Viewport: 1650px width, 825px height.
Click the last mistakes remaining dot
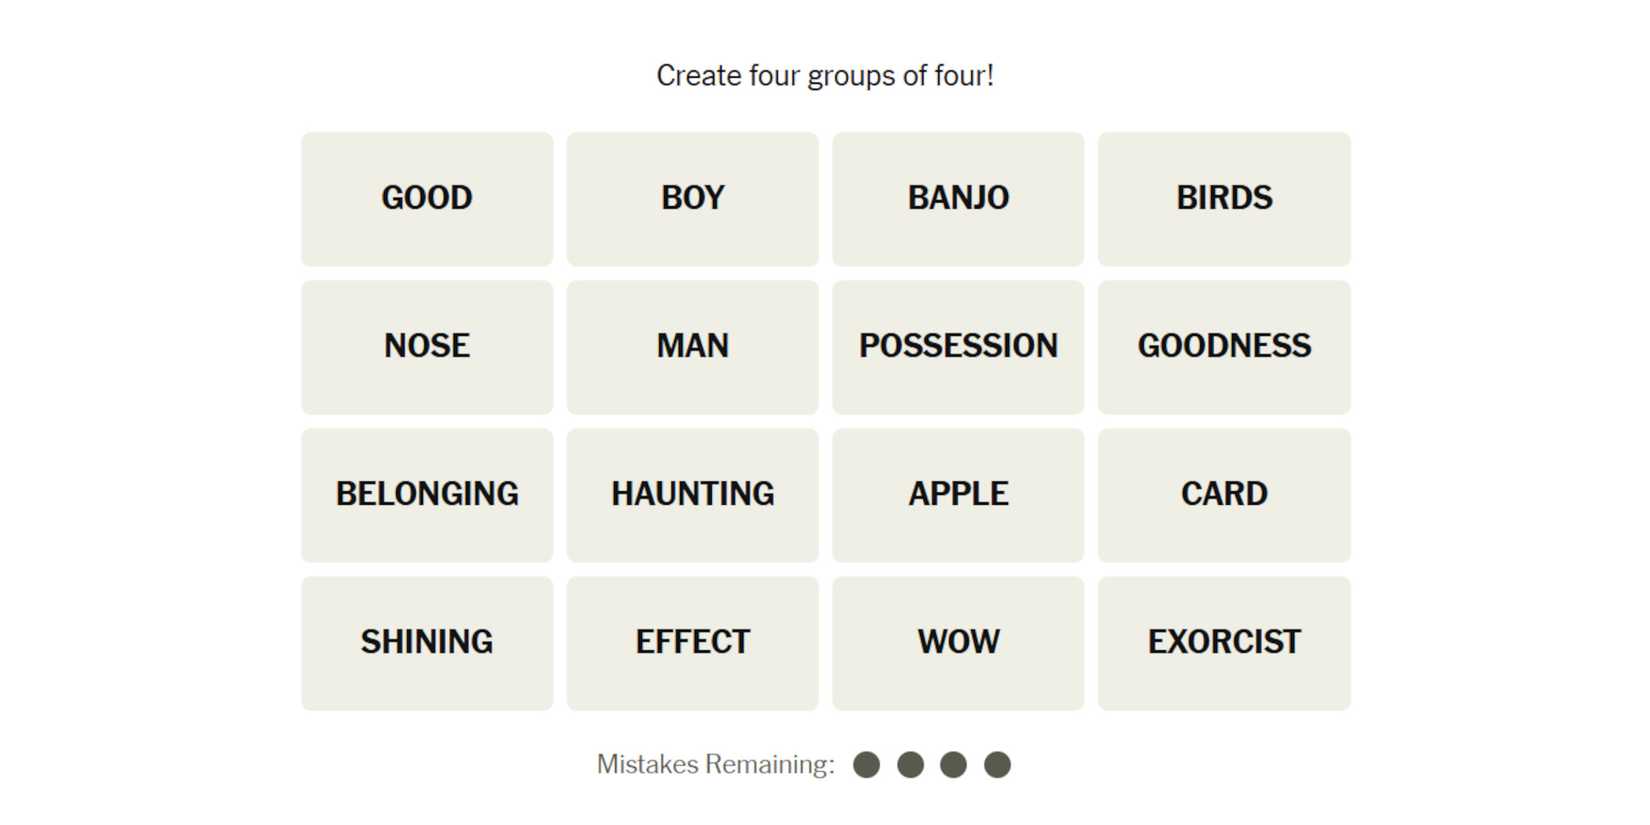tap(997, 765)
